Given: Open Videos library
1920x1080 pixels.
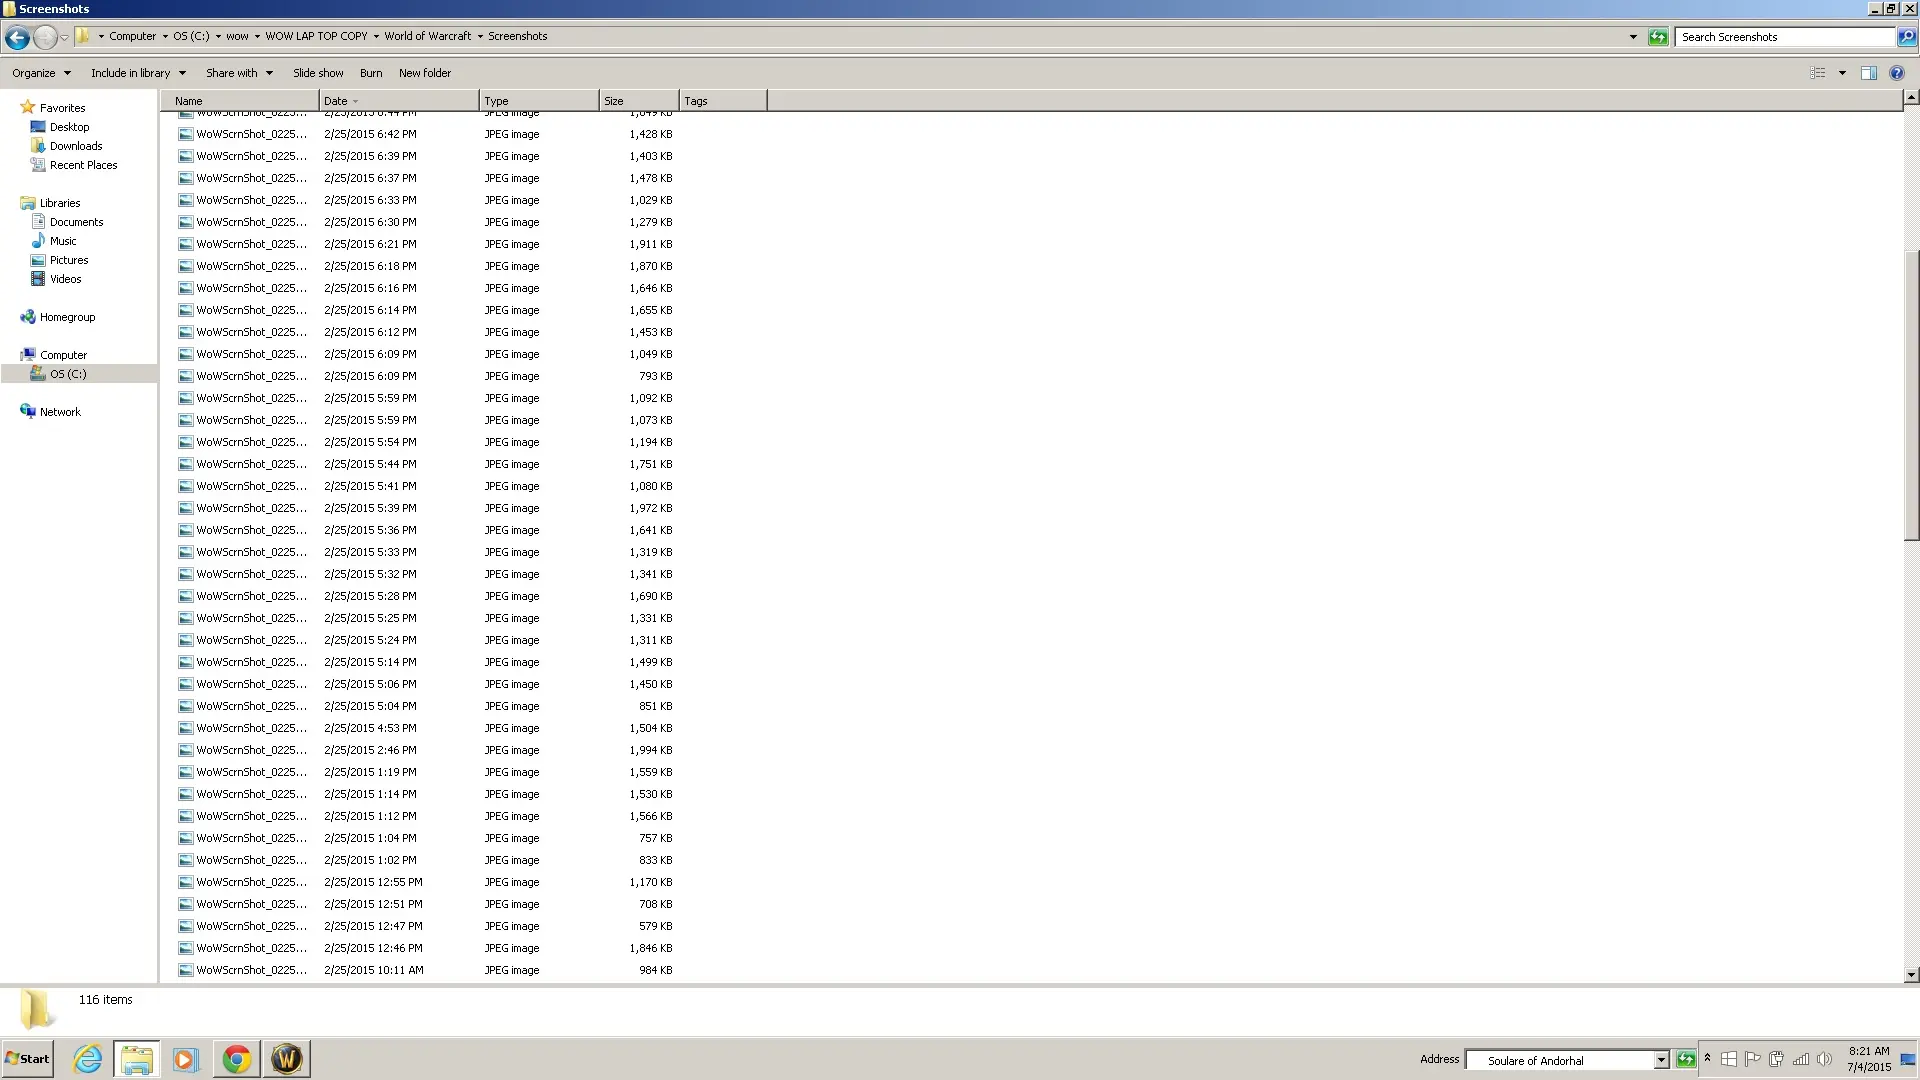Looking at the screenshot, I should click(65, 279).
